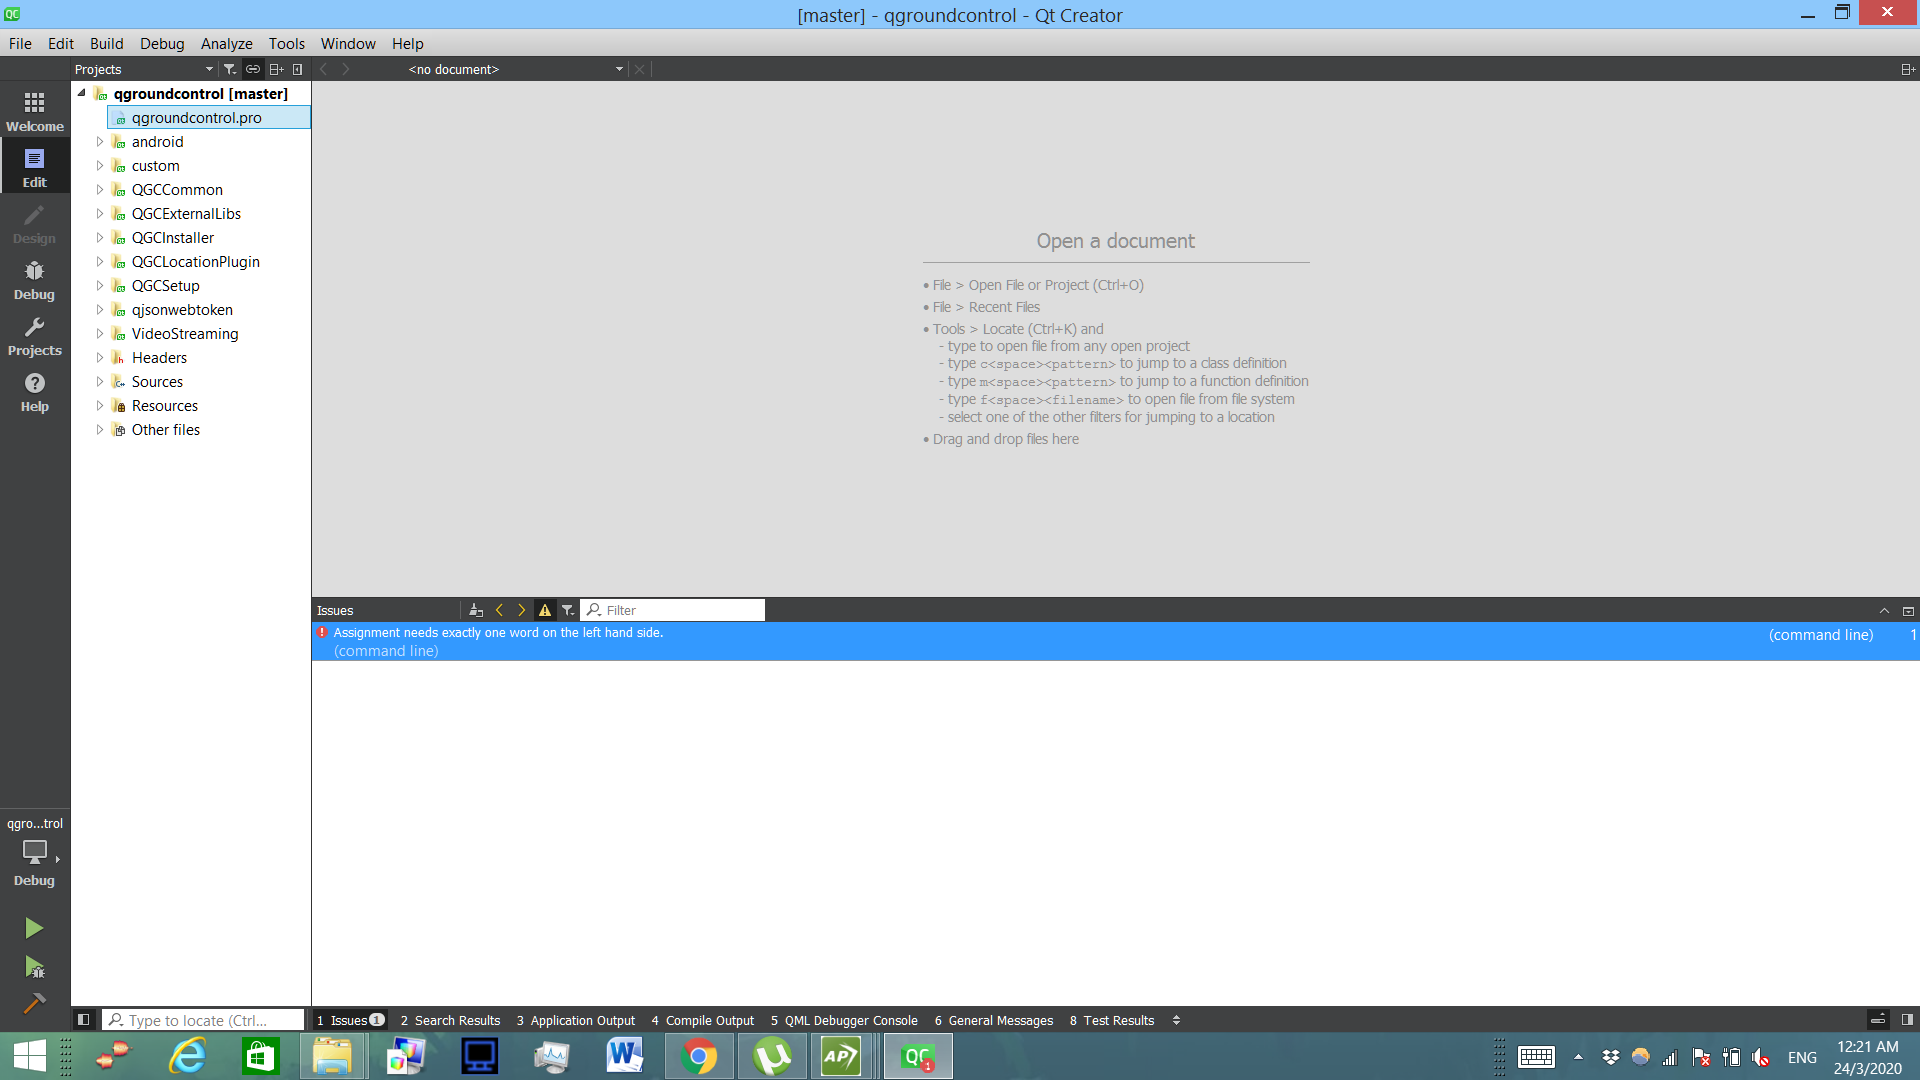Screen dimensions: 1920x1080
Task: Click the Windows Start button
Action: pyautogui.click(x=30, y=1056)
